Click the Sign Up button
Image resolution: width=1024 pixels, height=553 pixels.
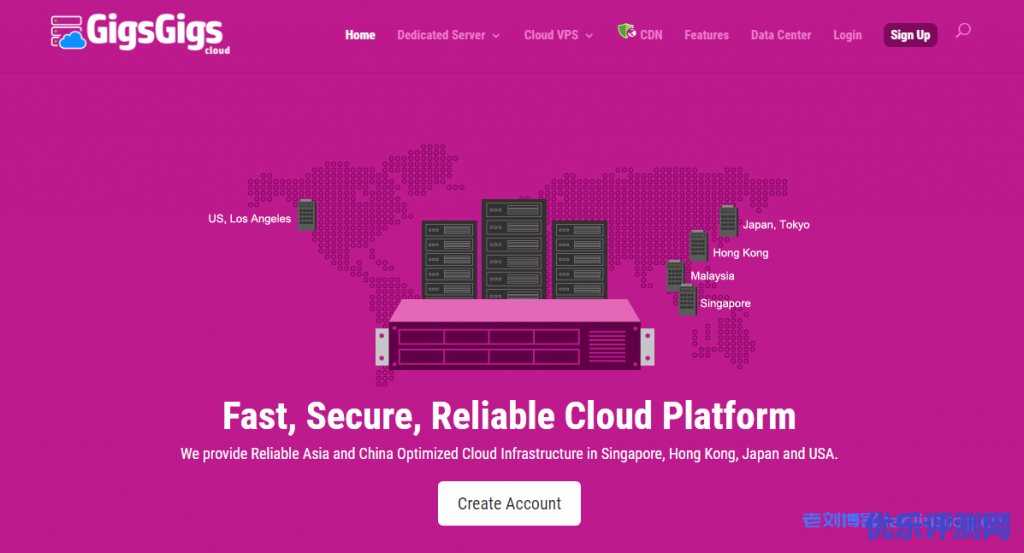click(x=910, y=35)
